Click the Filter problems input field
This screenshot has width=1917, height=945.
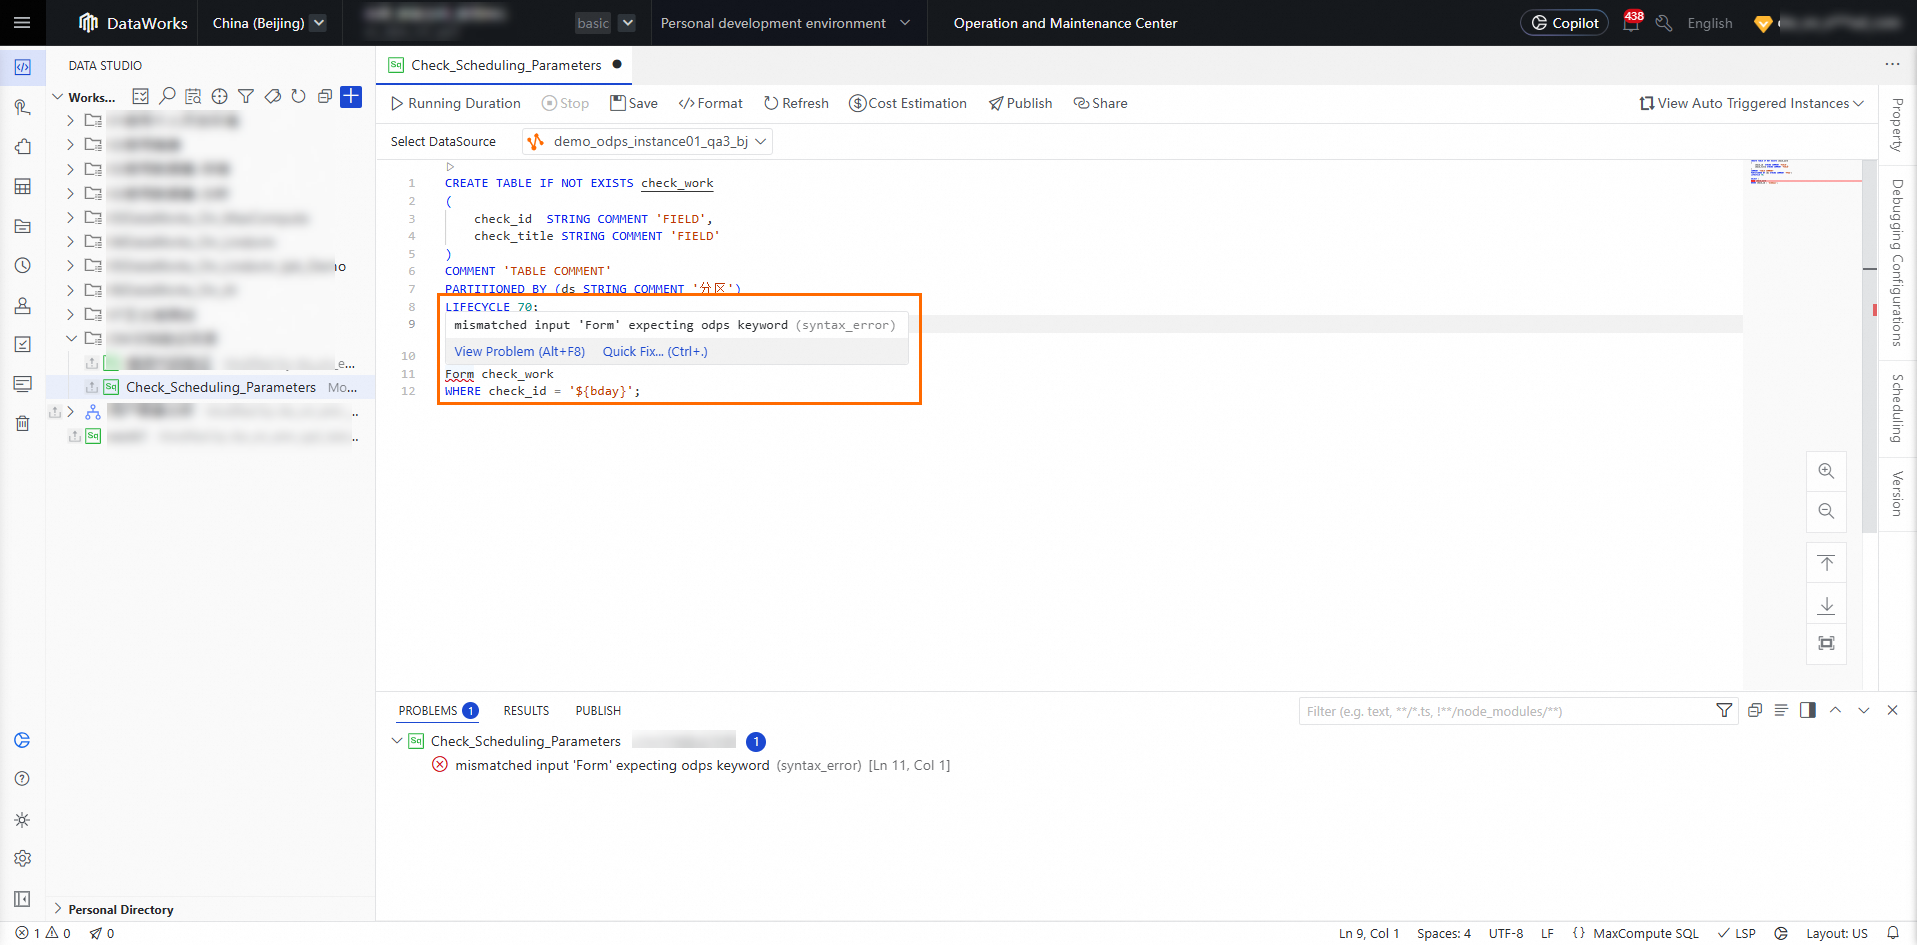[x=1505, y=711]
